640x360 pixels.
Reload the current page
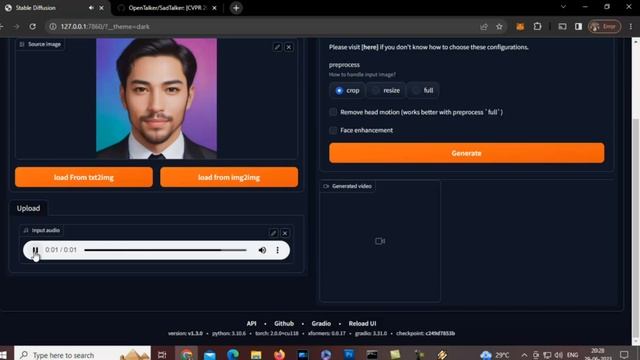click(32, 27)
